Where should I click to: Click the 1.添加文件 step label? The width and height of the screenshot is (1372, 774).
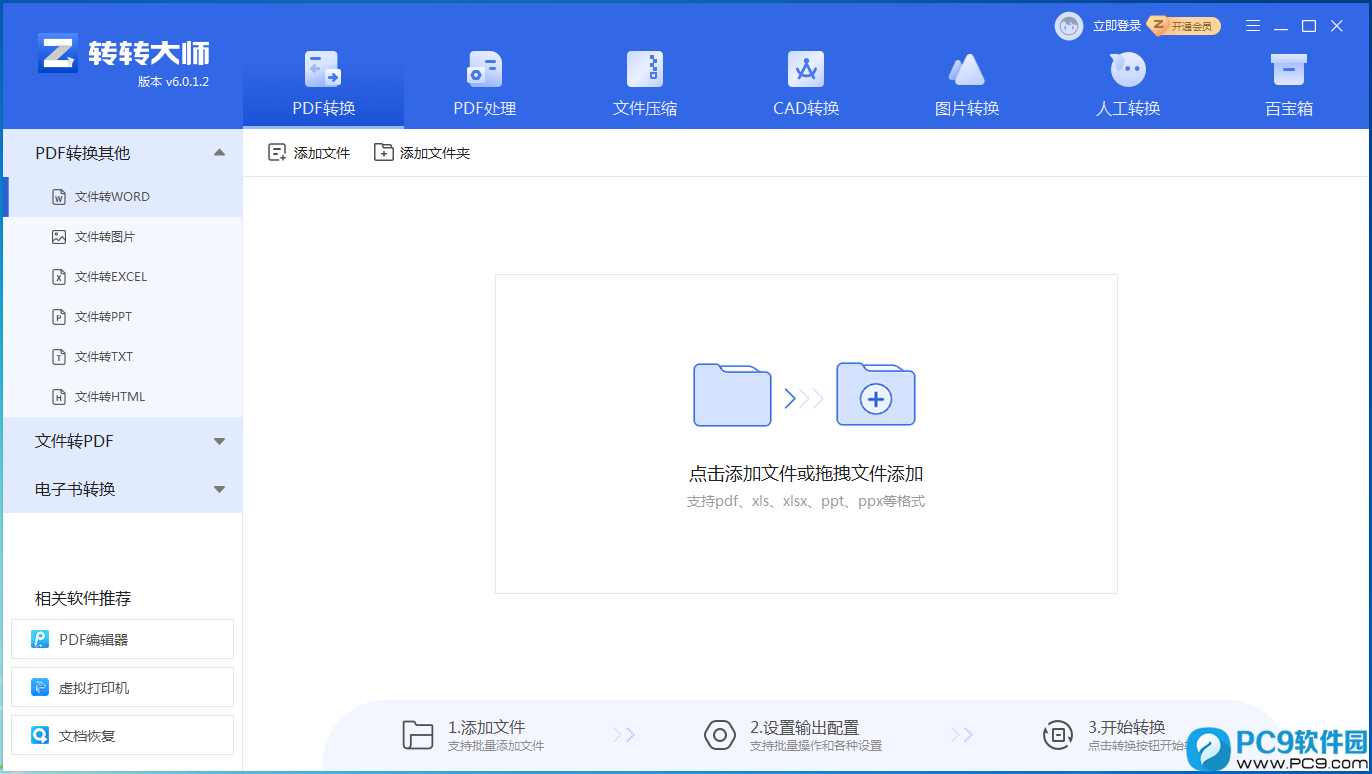pos(486,727)
